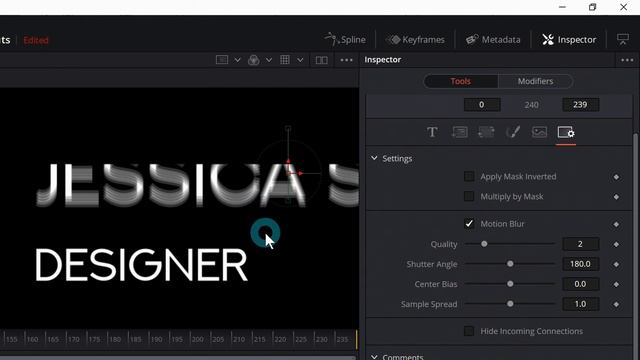Click frame 200 on the time ruler
The height and width of the screenshot is (360, 640).
point(198,339)
